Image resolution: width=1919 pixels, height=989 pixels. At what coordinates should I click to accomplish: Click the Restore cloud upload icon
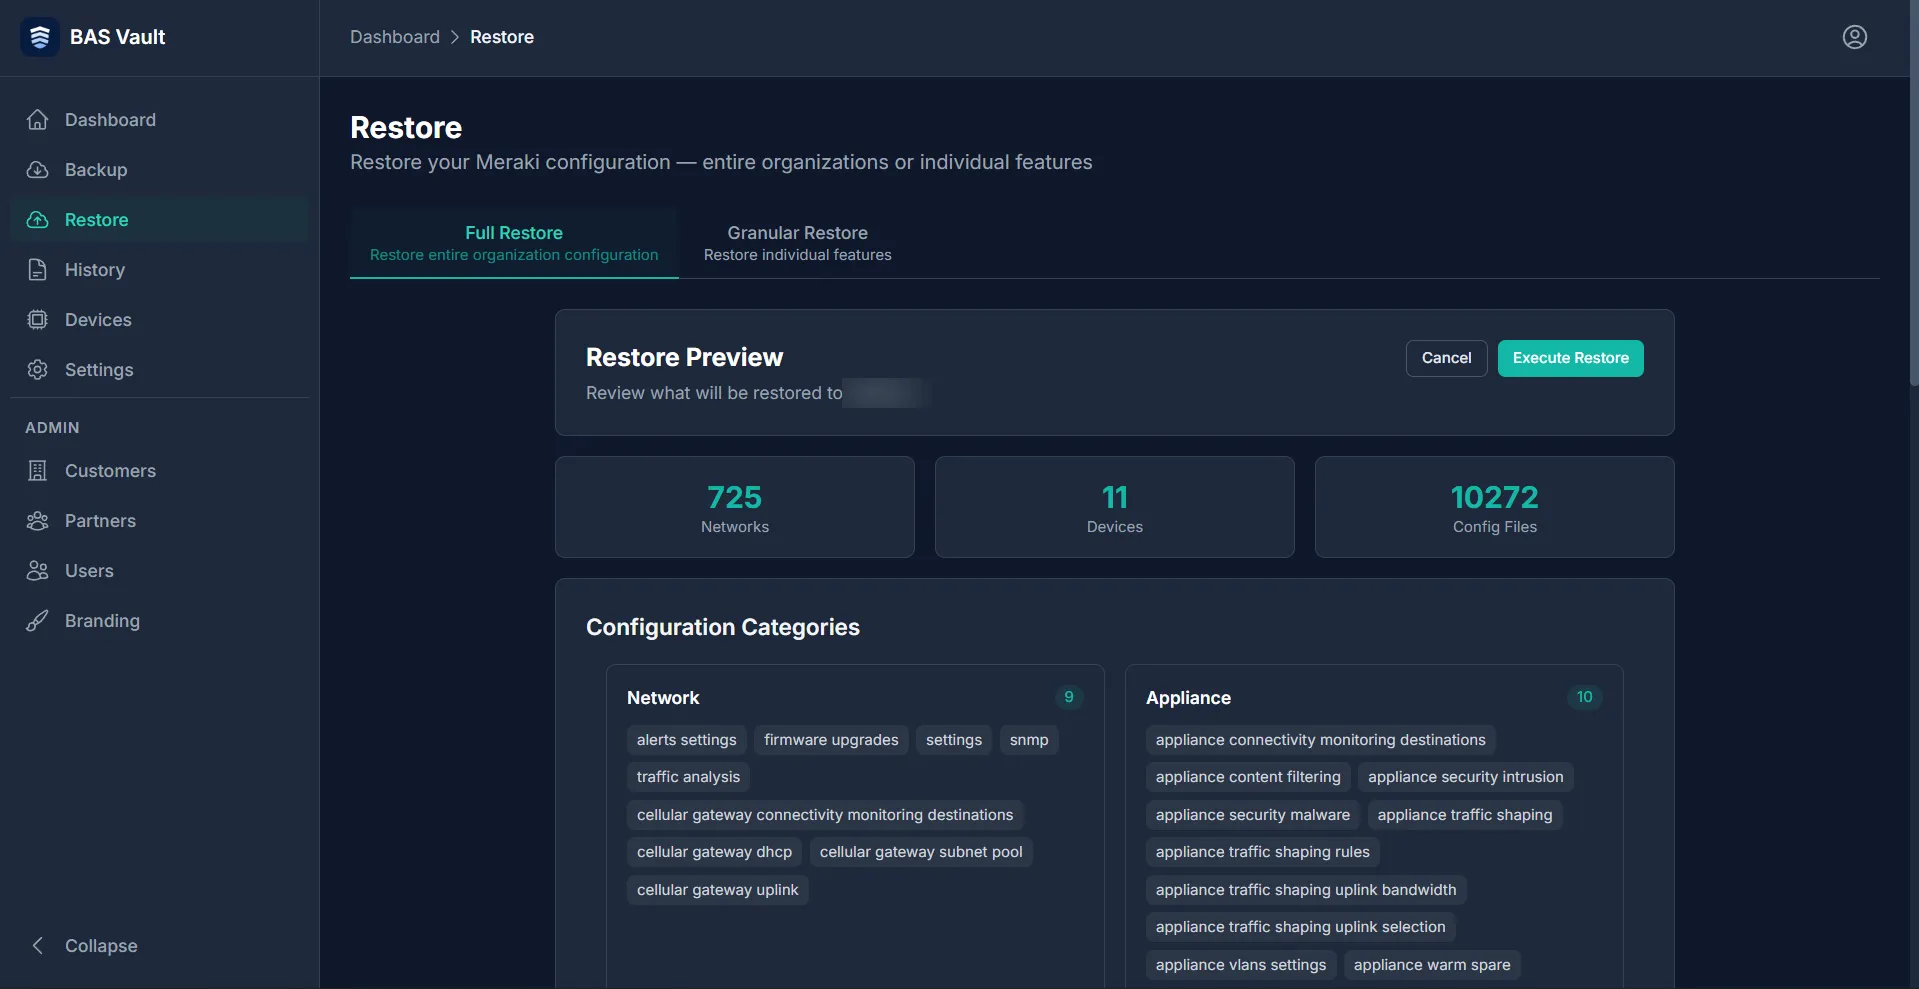[38, 220]
